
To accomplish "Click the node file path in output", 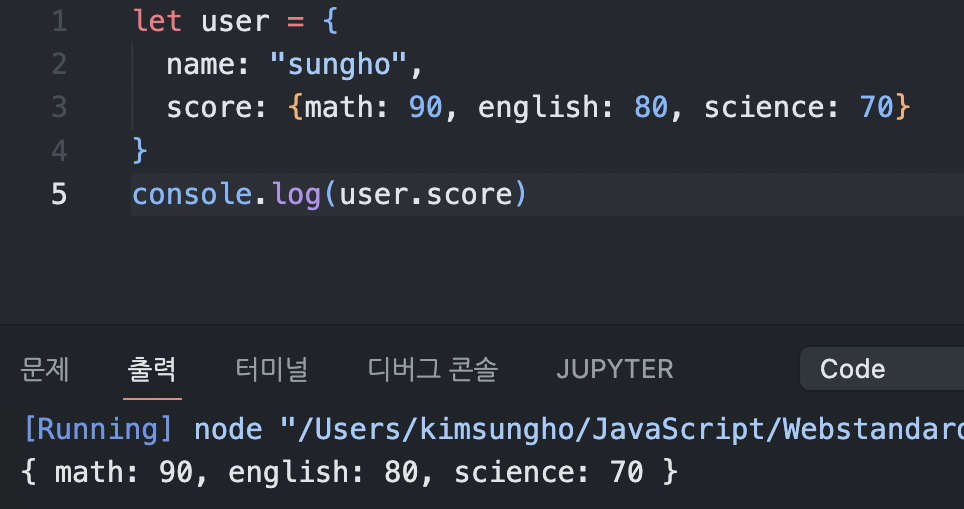I will 622,428.
